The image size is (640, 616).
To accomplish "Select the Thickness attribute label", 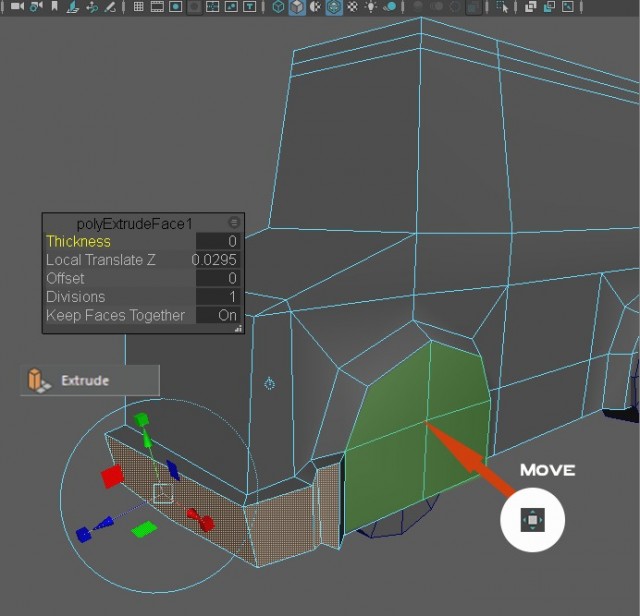I will pos(78,241).
